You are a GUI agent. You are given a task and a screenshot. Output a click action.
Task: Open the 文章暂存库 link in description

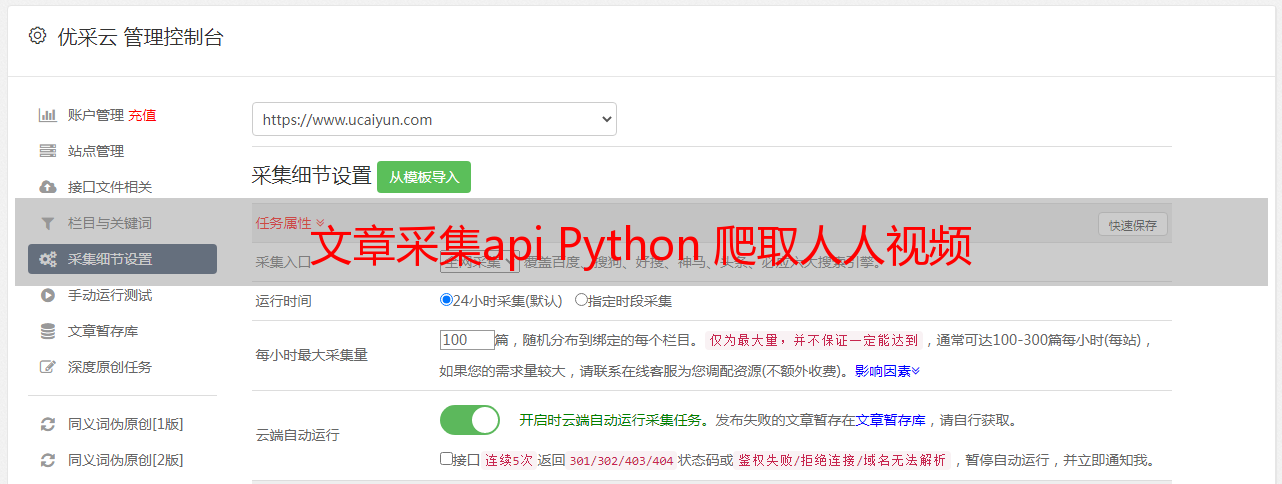tap(890, 420)
